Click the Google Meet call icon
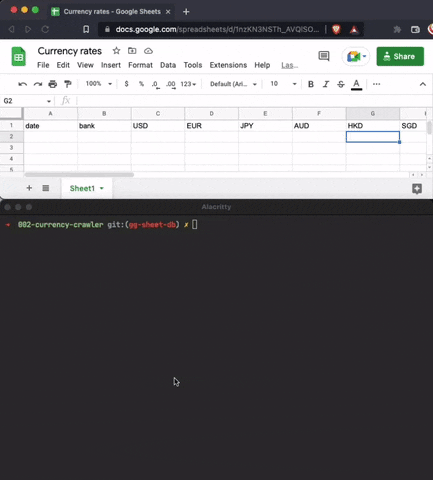This screenshot has width=433, height=480. point(353,56)
